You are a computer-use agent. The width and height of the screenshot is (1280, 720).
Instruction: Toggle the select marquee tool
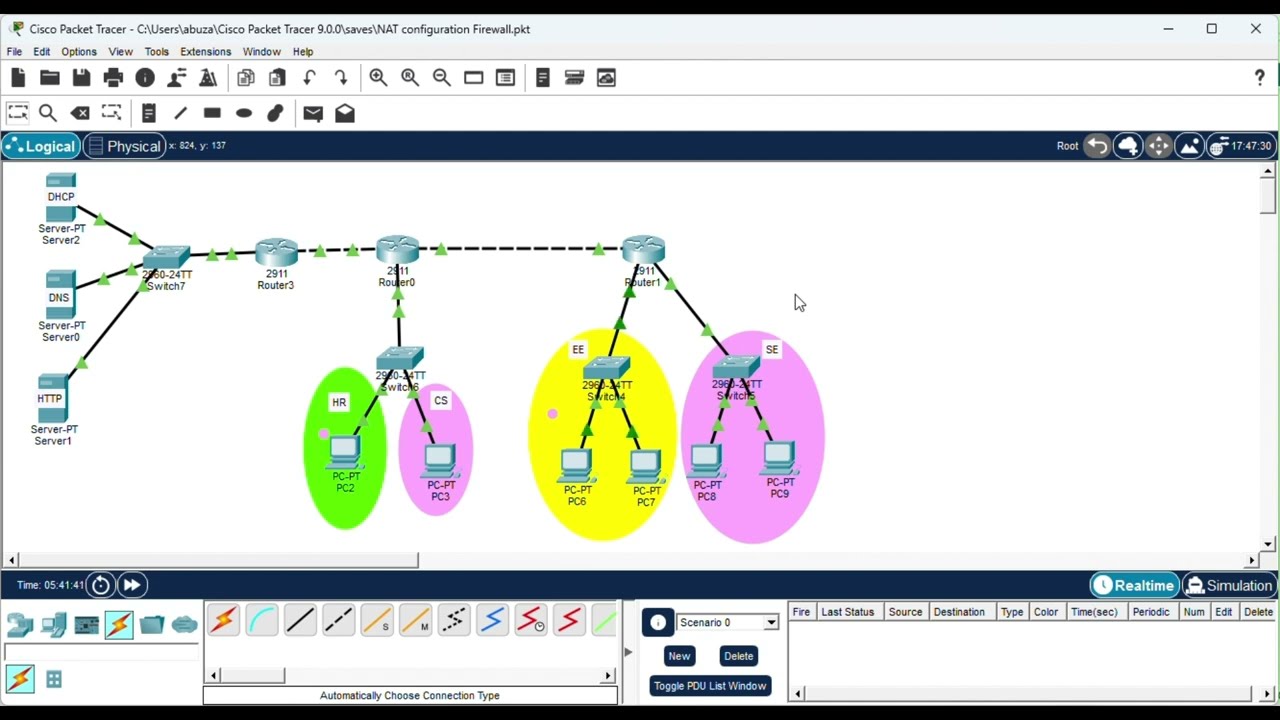17,113
